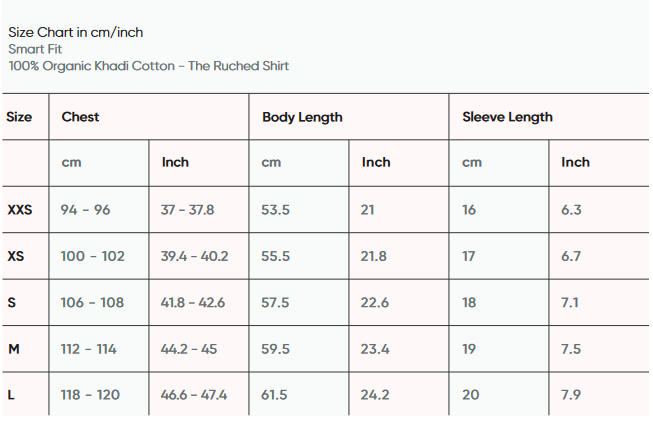Click the "Size Chart in cm/inch" title
The width and height of the screenshot is (653, 427).
76,32
